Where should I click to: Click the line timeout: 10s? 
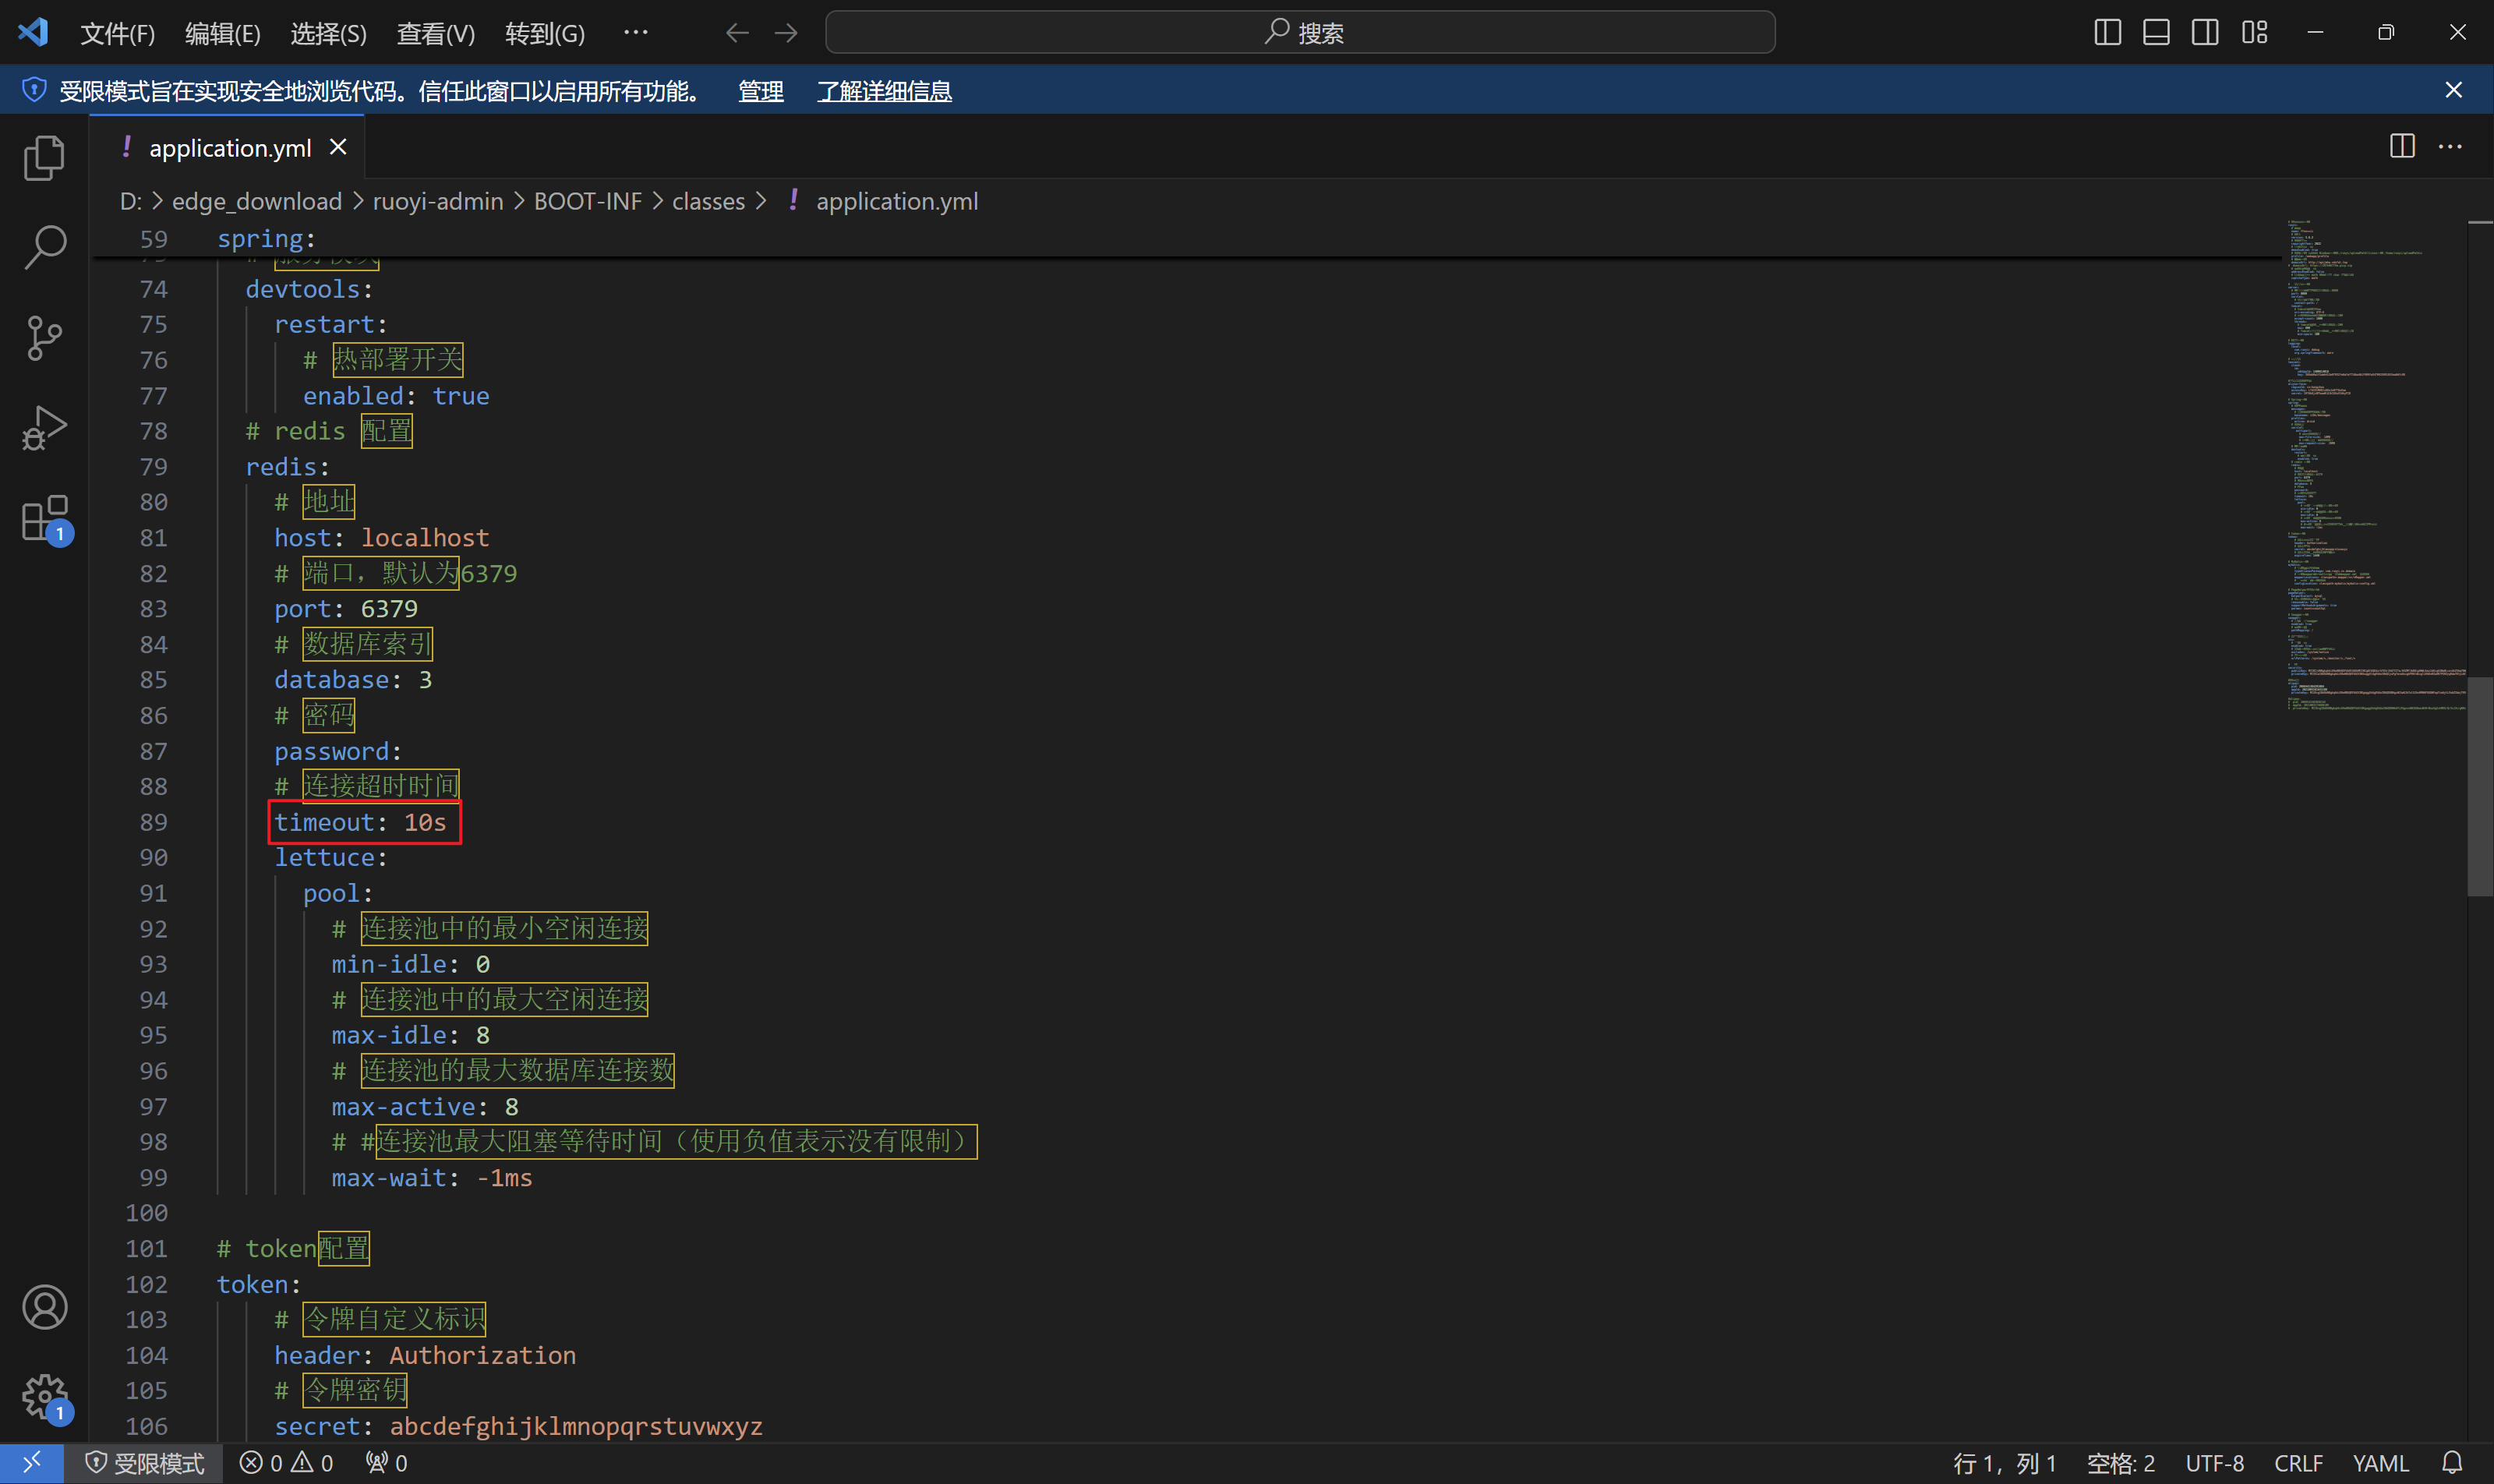(360, 822)
